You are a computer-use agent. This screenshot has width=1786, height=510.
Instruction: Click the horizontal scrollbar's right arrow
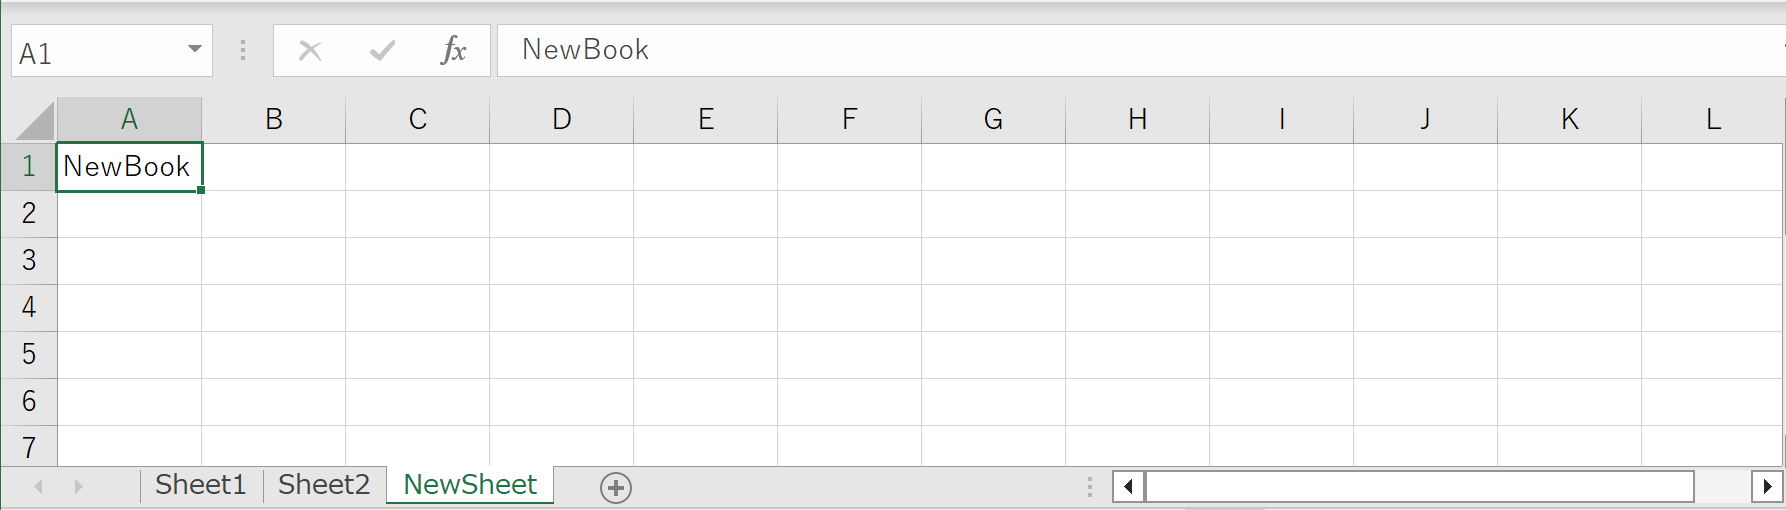click(1767, 487)
